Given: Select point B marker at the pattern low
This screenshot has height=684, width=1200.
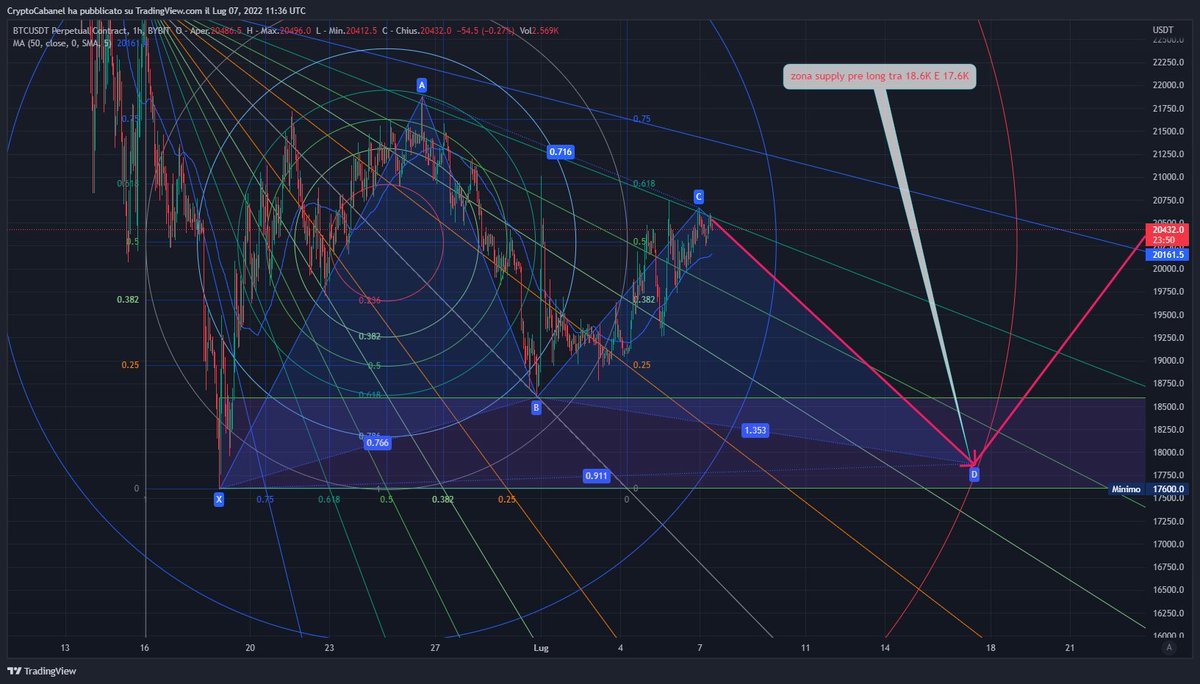Looking at the screenshot, I should 536,406.
